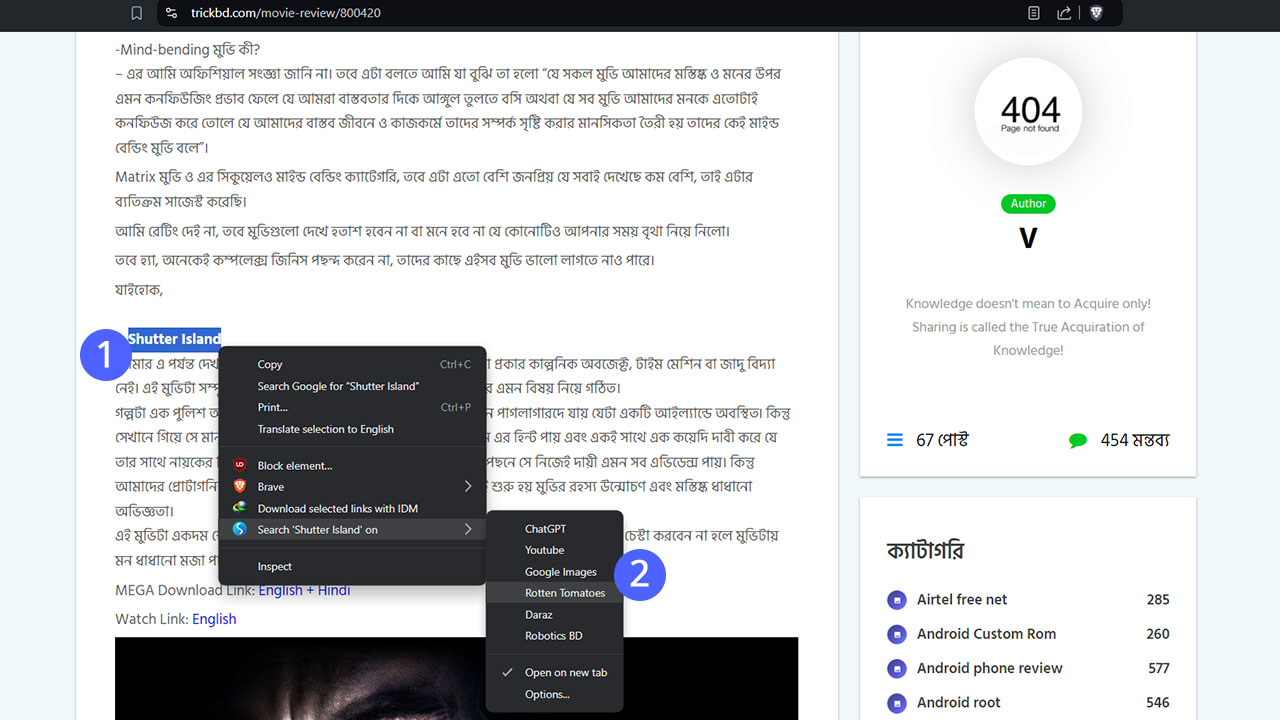Toggle the Open on new tab option
Viewport: 1280px width, 720px height.
(565, 673)
